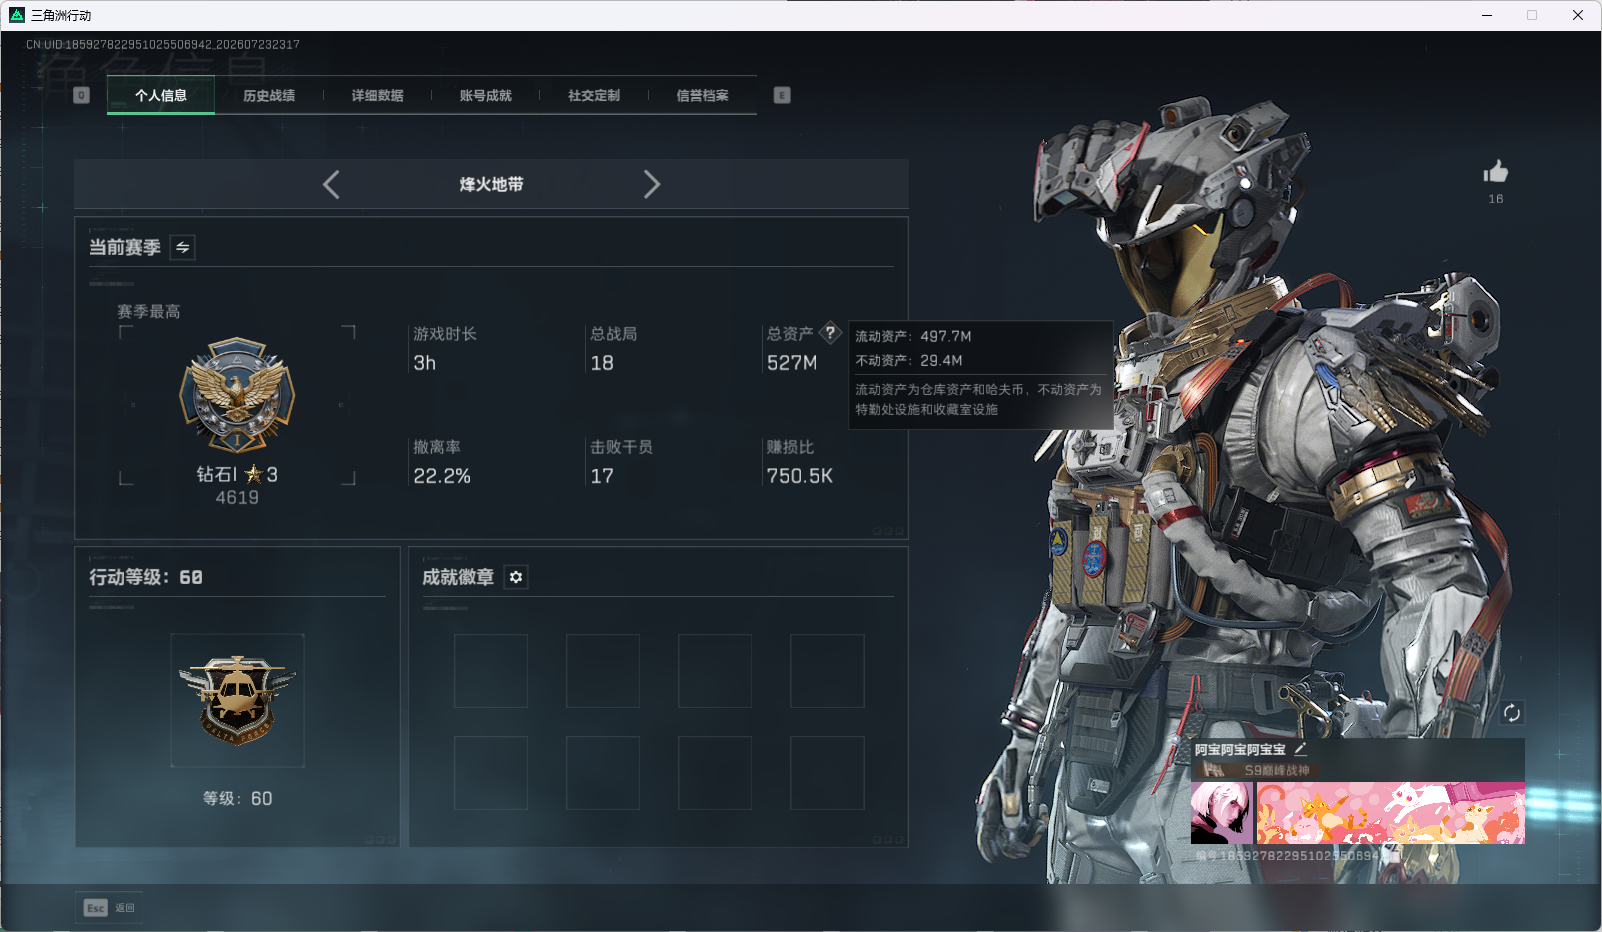Screen dimensions: 1602x932
Task: Switch to 详细数据 tab
Action: click(377, 96)
